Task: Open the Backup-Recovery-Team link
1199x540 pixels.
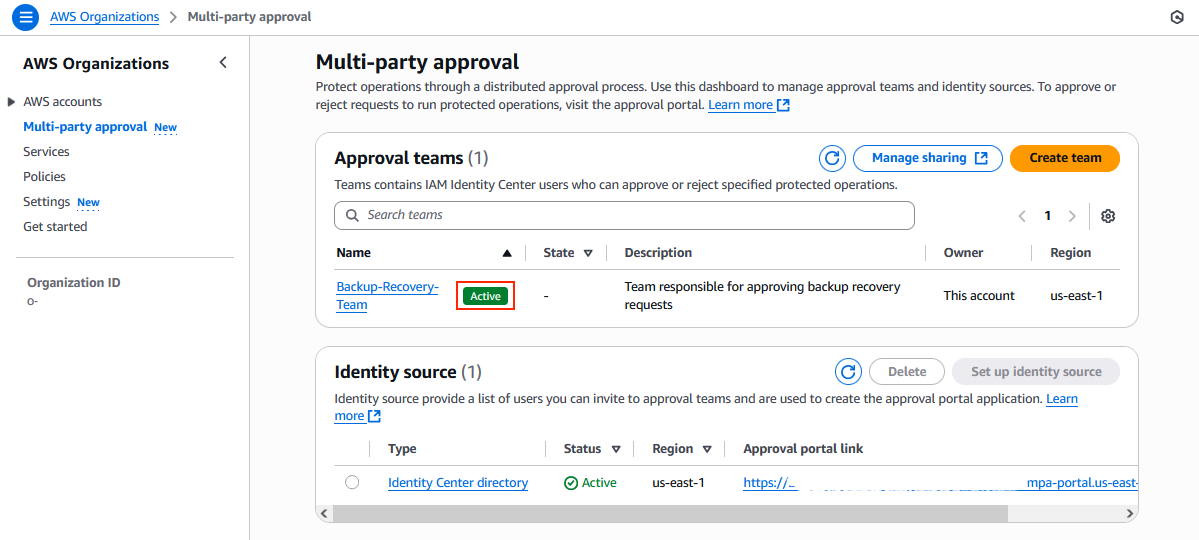Action: click(x=388, y=296)
